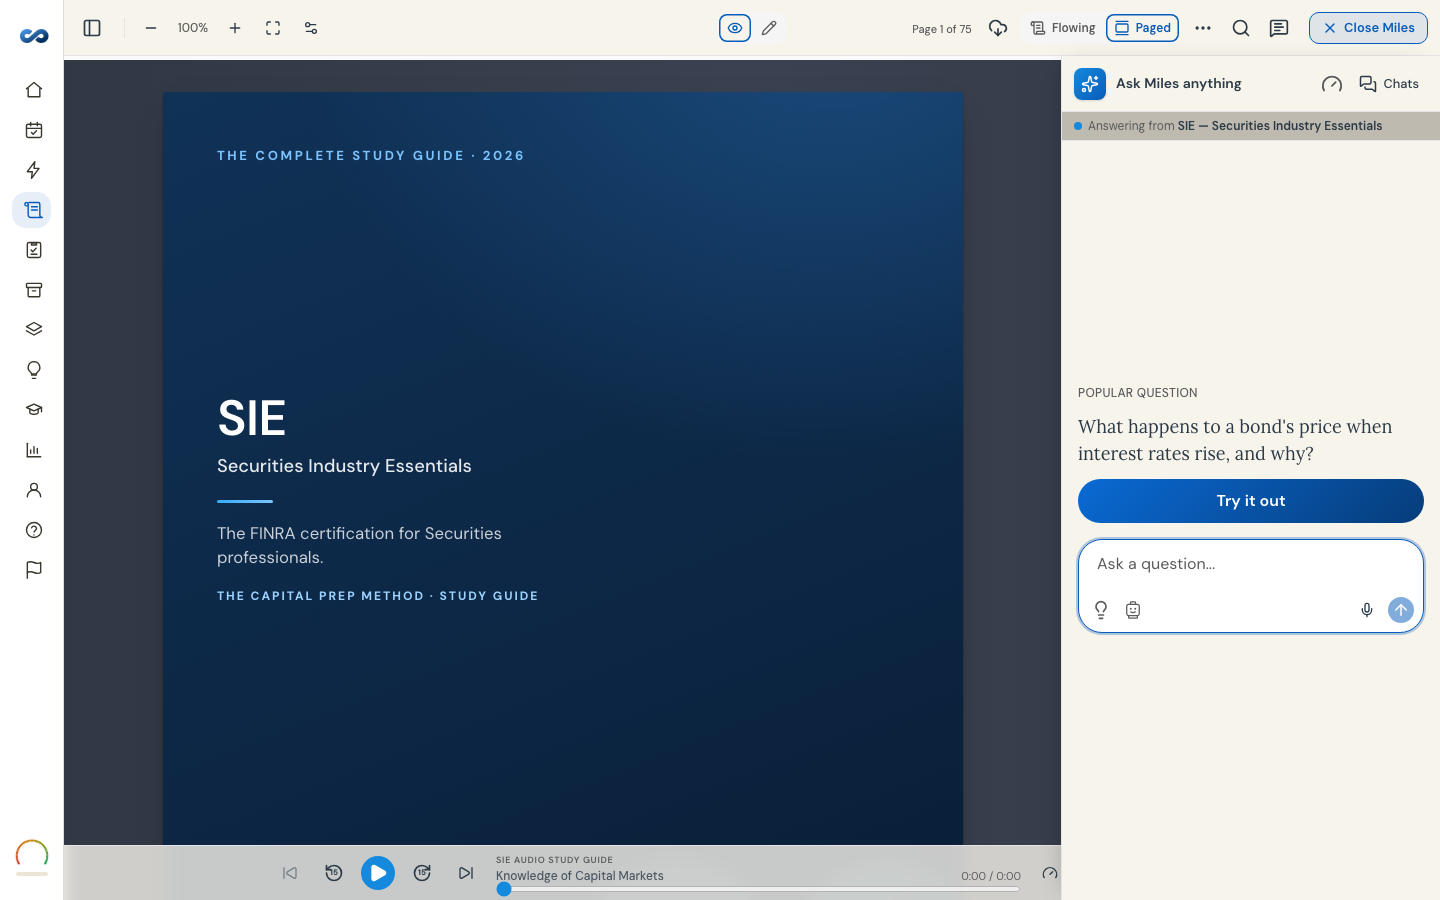Click the circular avatar at sidebar bottom
1440x900 pixels.
pyautogui.click(x=32, y=856)
